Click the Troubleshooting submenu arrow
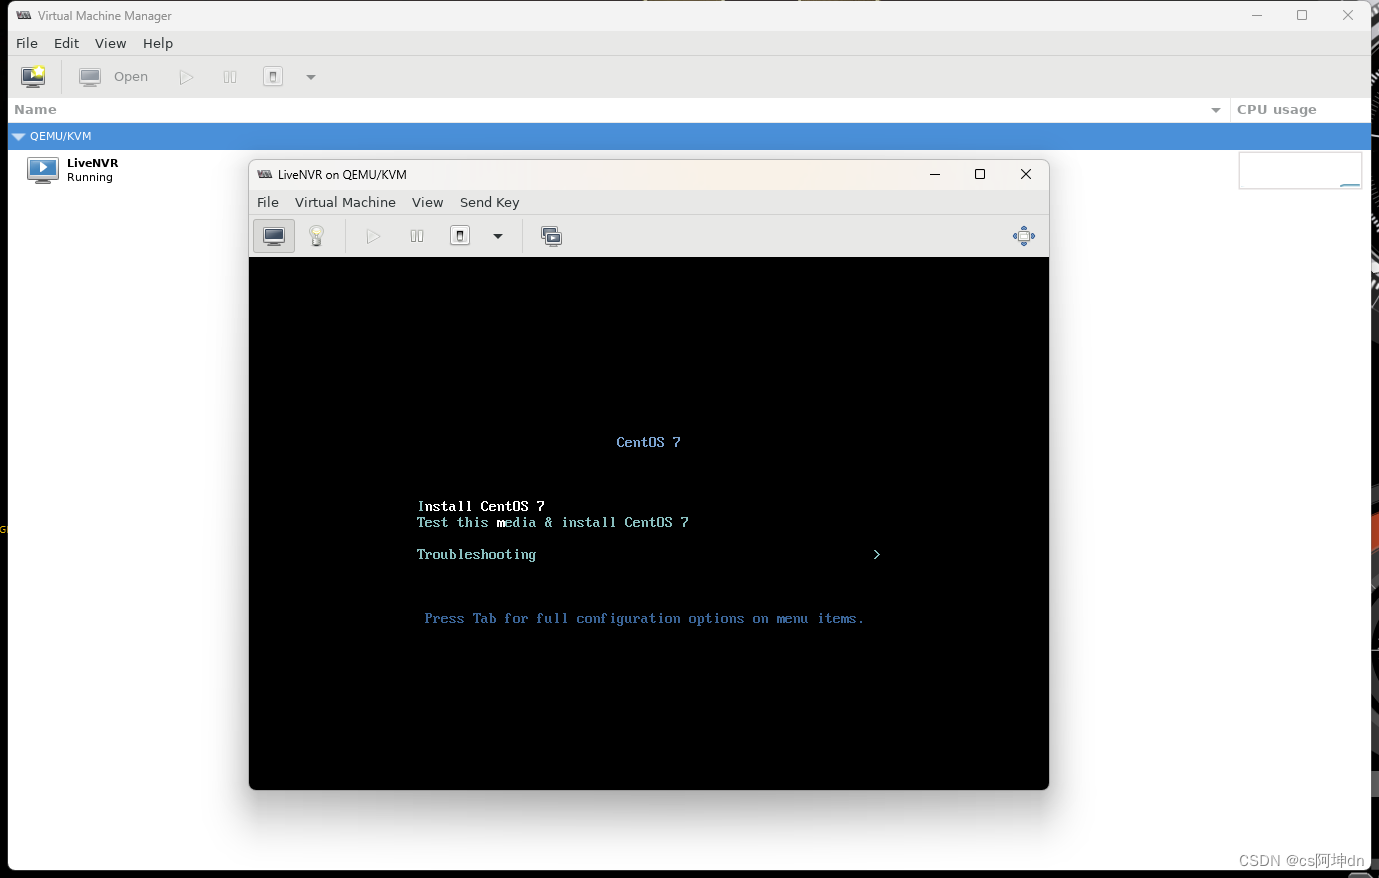This screenshot has height=878, width=1379. (x=877, y=554)
